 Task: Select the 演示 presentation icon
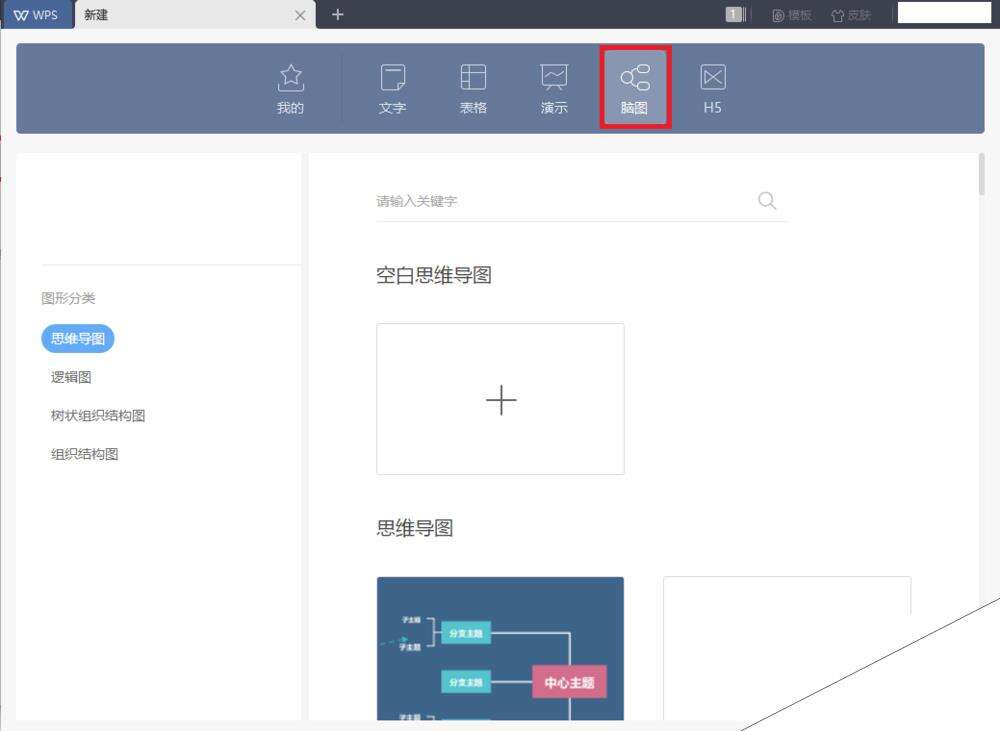554,89
